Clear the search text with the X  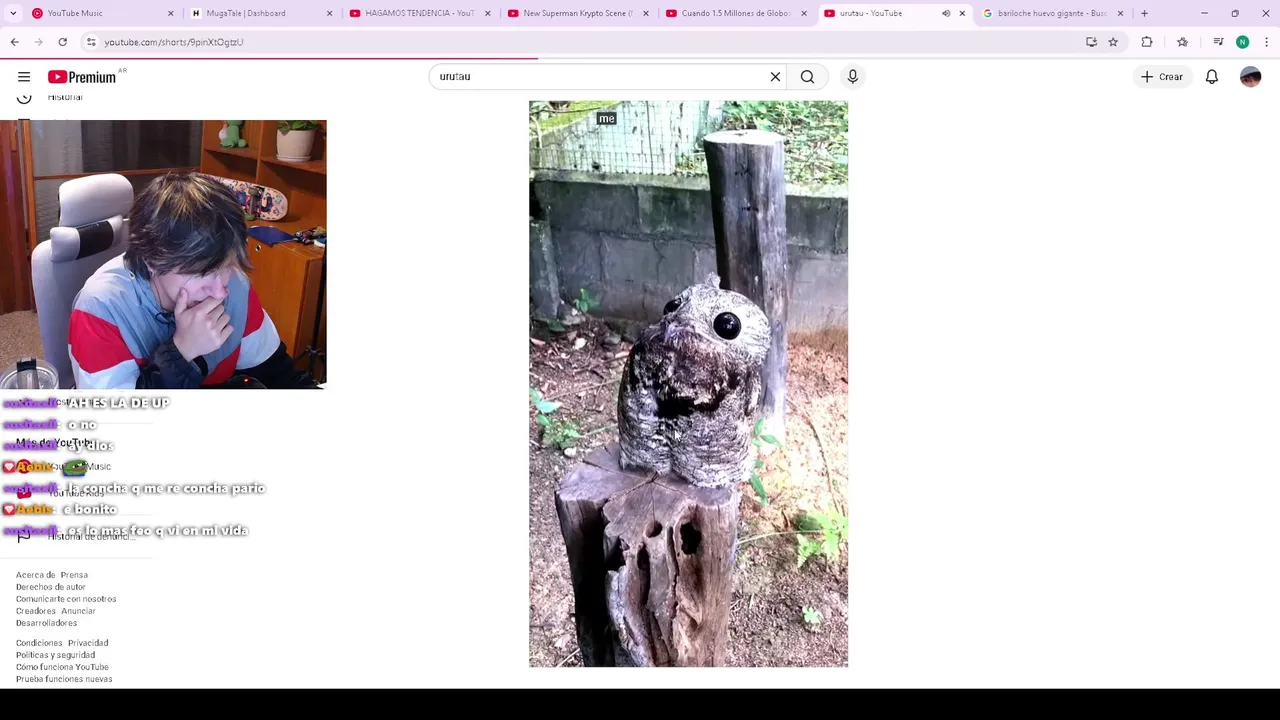[775, 77]
